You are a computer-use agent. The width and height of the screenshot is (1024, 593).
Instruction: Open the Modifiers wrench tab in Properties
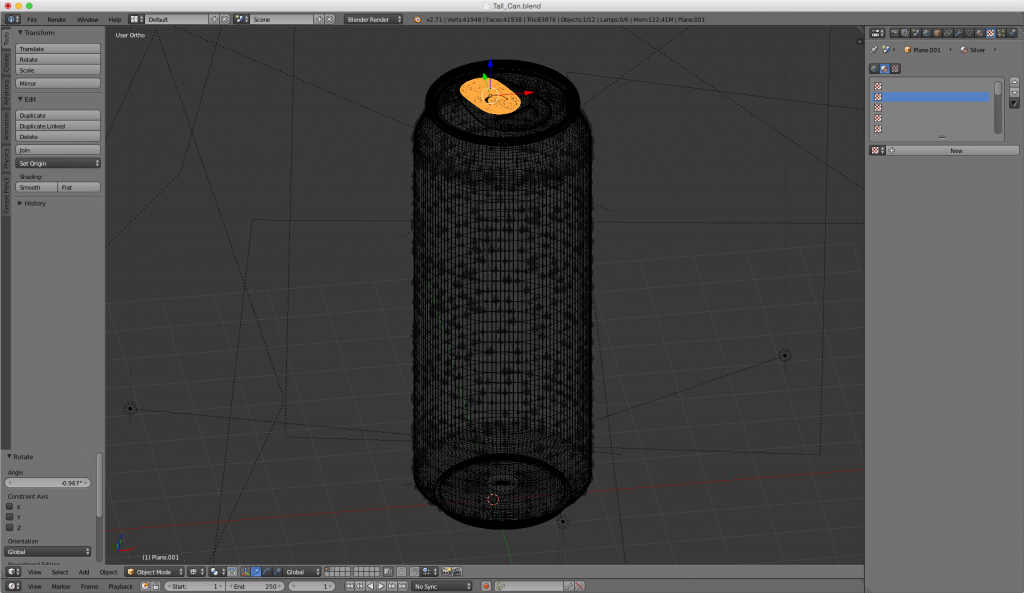pyautogui.click(x=959, y=33)
